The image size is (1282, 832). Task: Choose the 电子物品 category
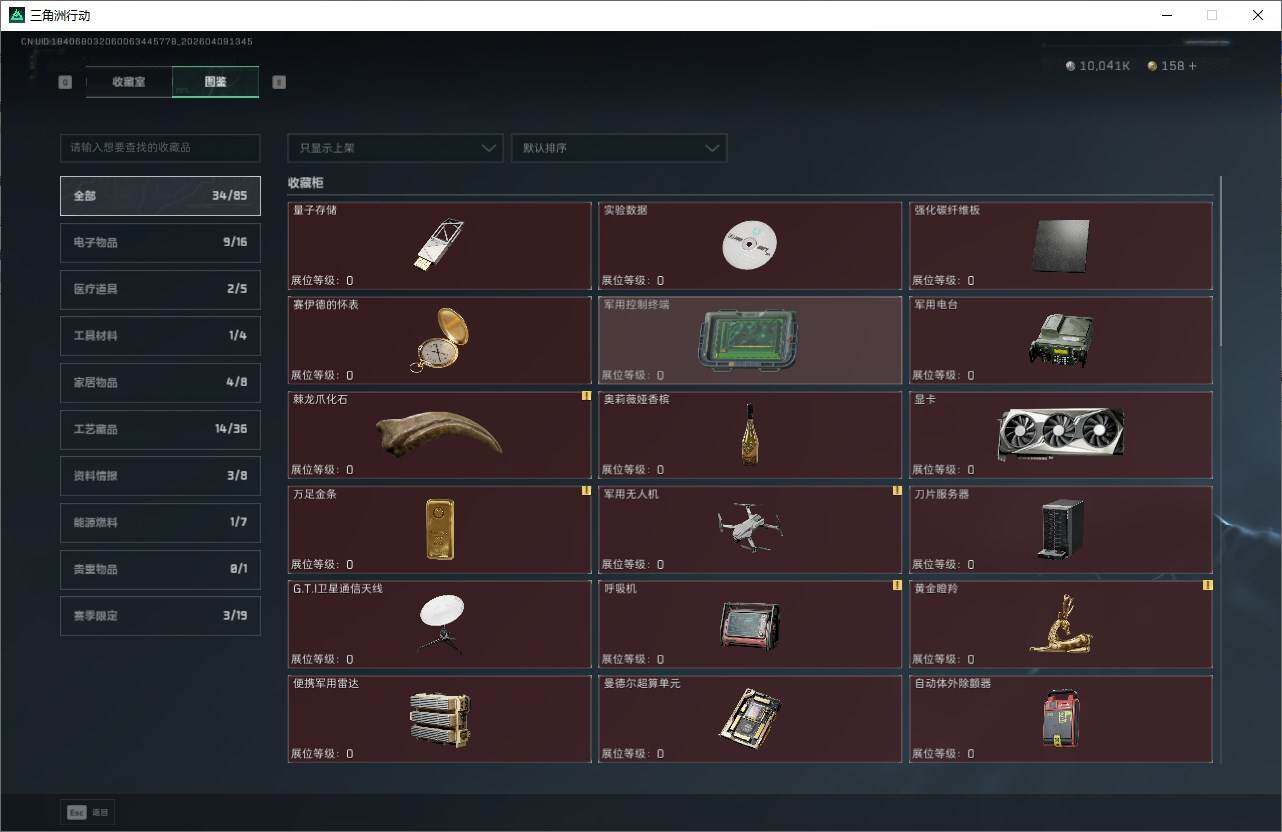(160, 243)
